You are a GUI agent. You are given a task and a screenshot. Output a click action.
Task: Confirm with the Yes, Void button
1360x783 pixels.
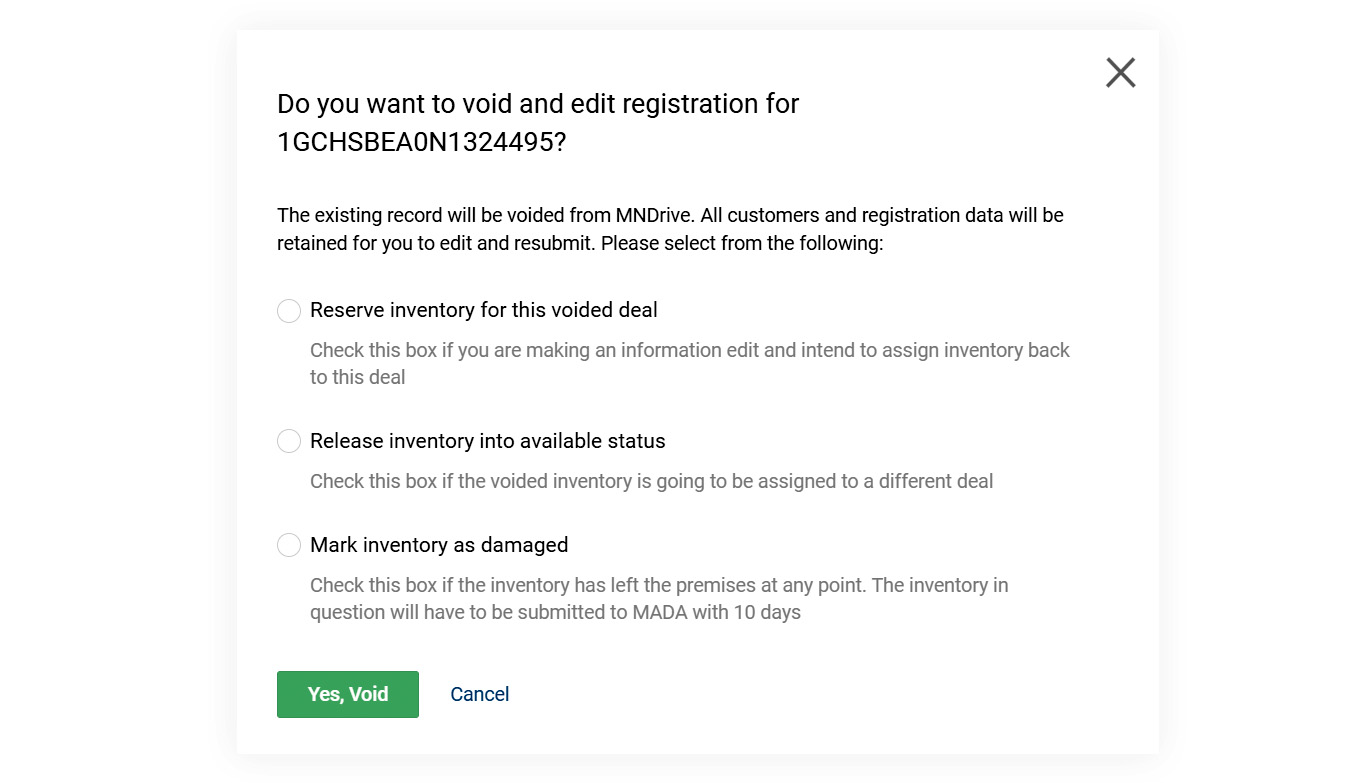[347, 694]
